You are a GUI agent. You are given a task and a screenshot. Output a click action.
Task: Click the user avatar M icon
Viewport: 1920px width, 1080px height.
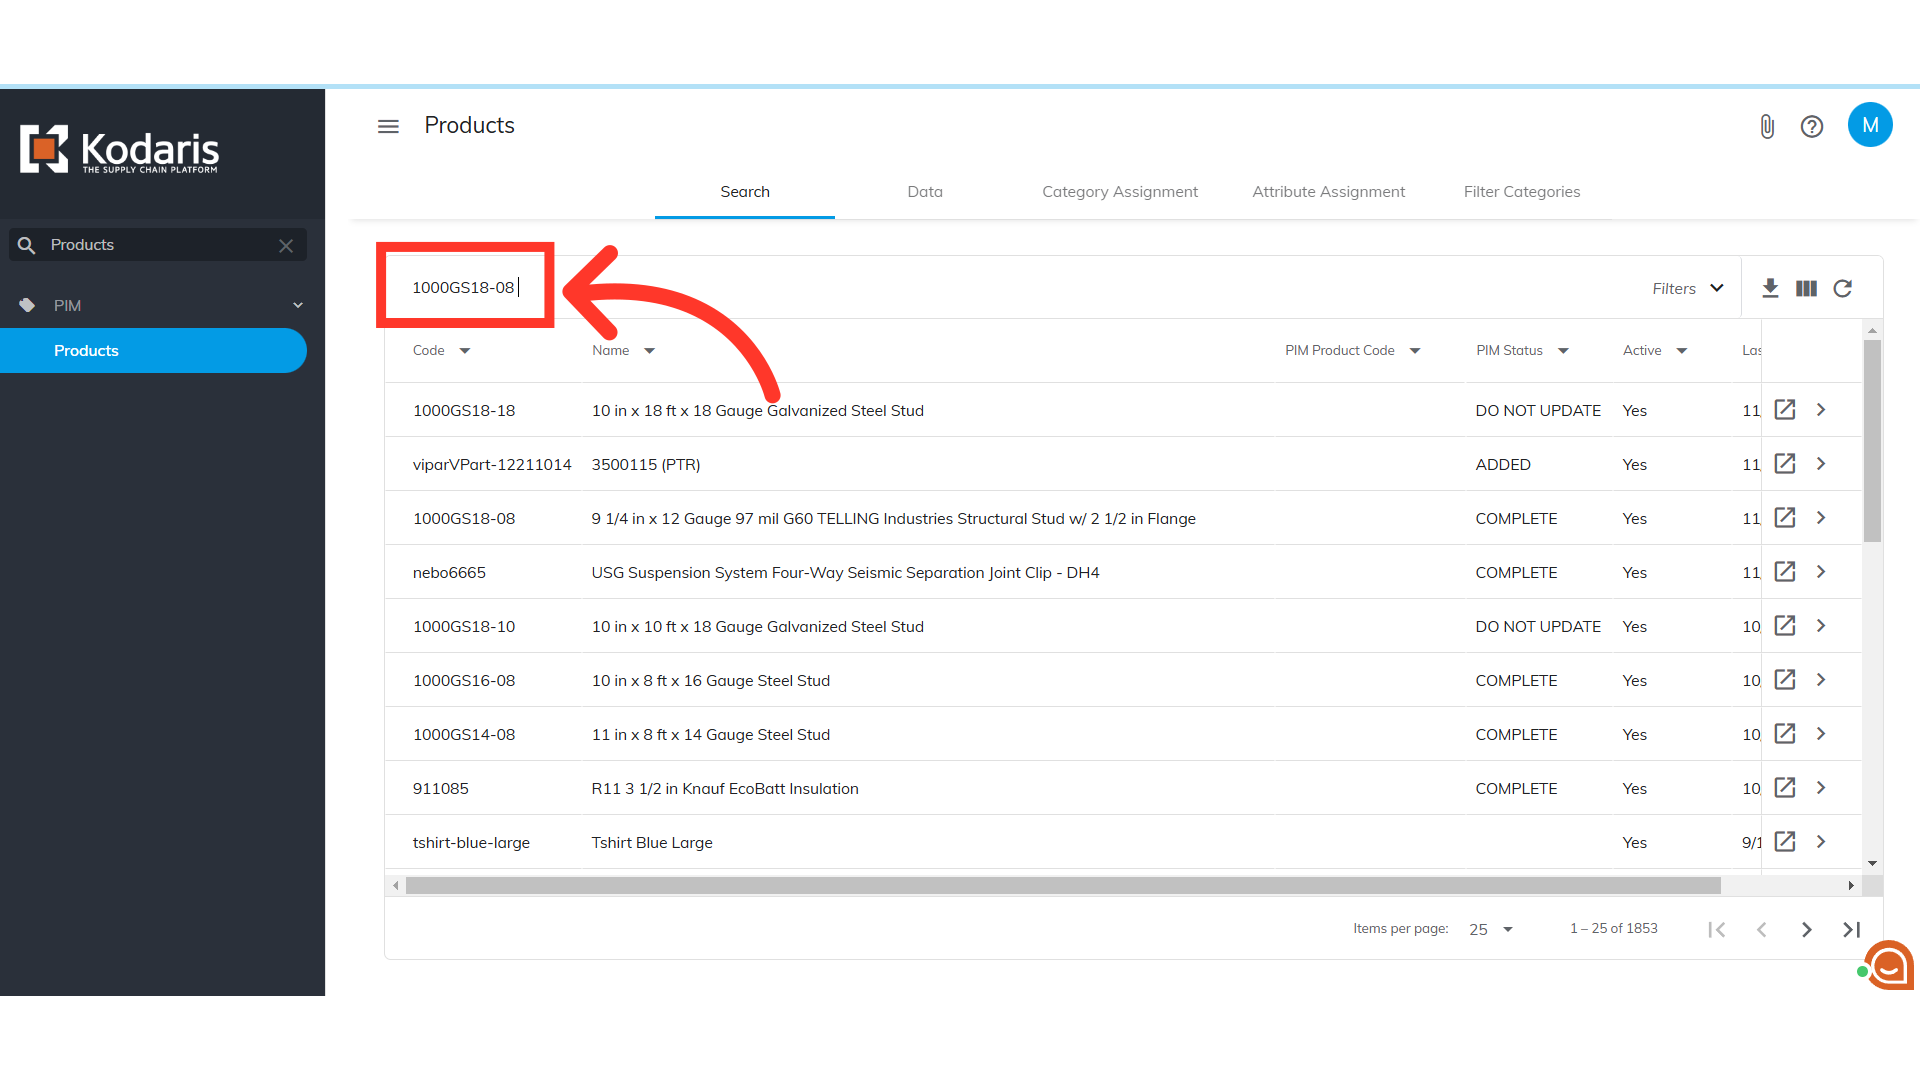pyautogui.click(x=1869, y=125)
